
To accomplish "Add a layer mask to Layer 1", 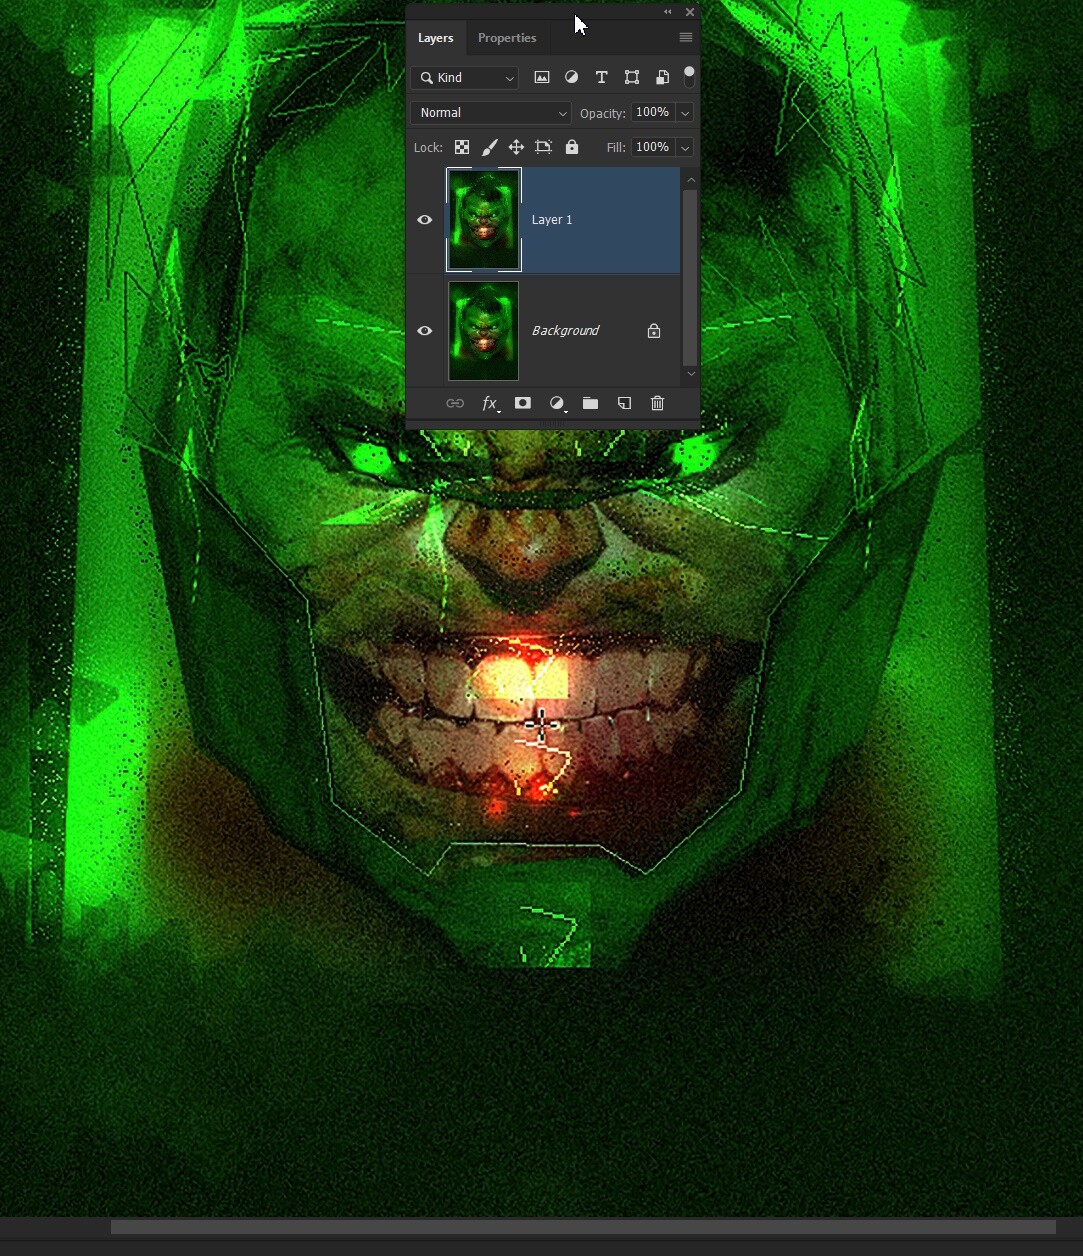I will click(x=523, y=403).
